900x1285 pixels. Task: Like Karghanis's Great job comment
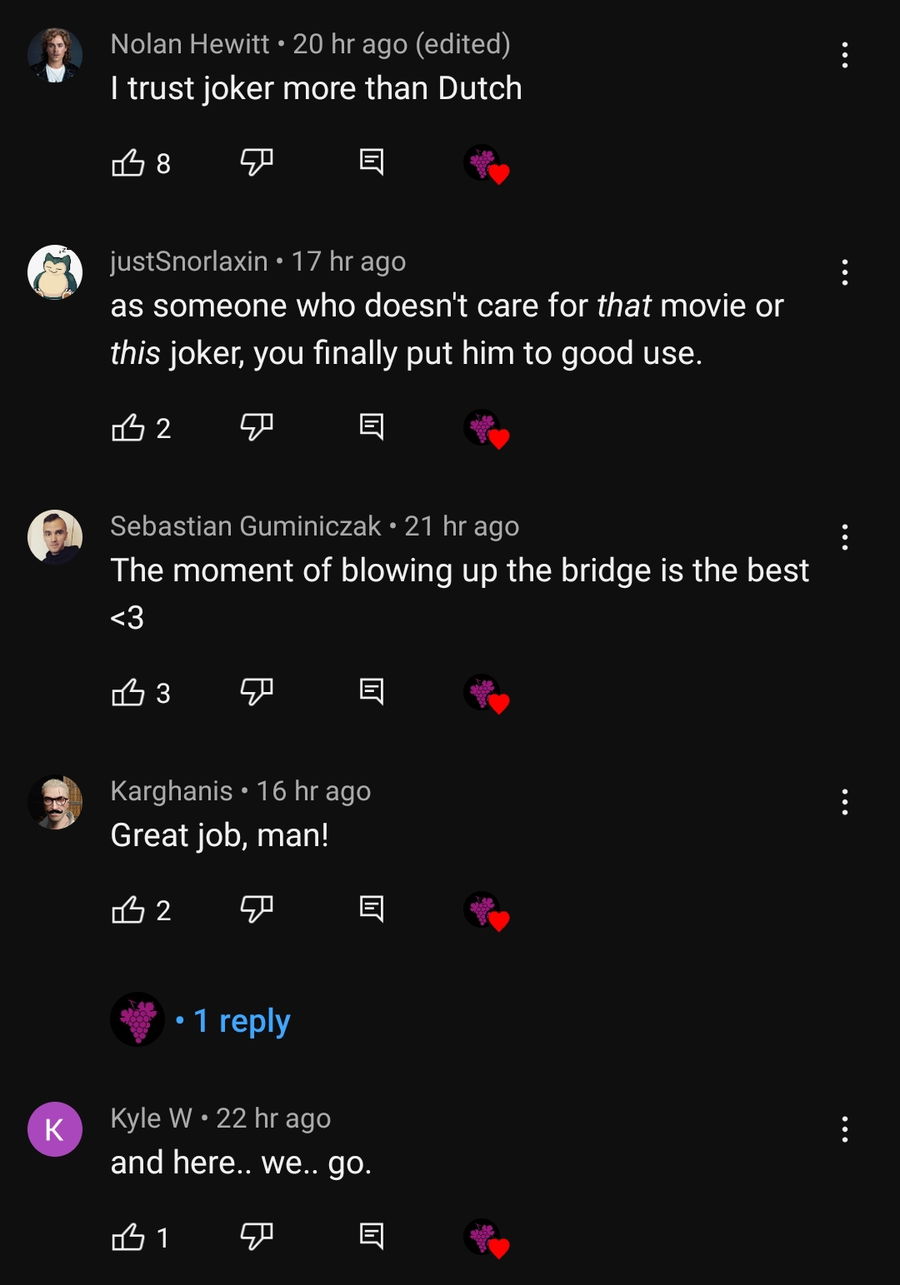[x=128, y=909]
